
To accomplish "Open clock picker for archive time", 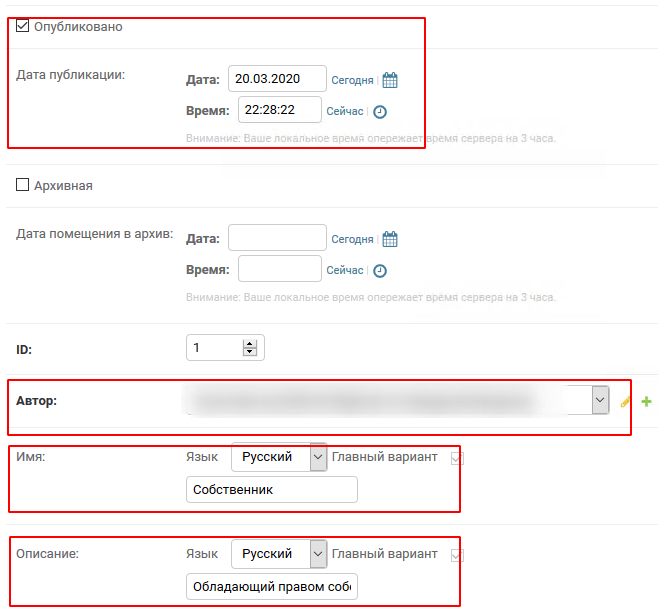I will click(x=380, y=271).
